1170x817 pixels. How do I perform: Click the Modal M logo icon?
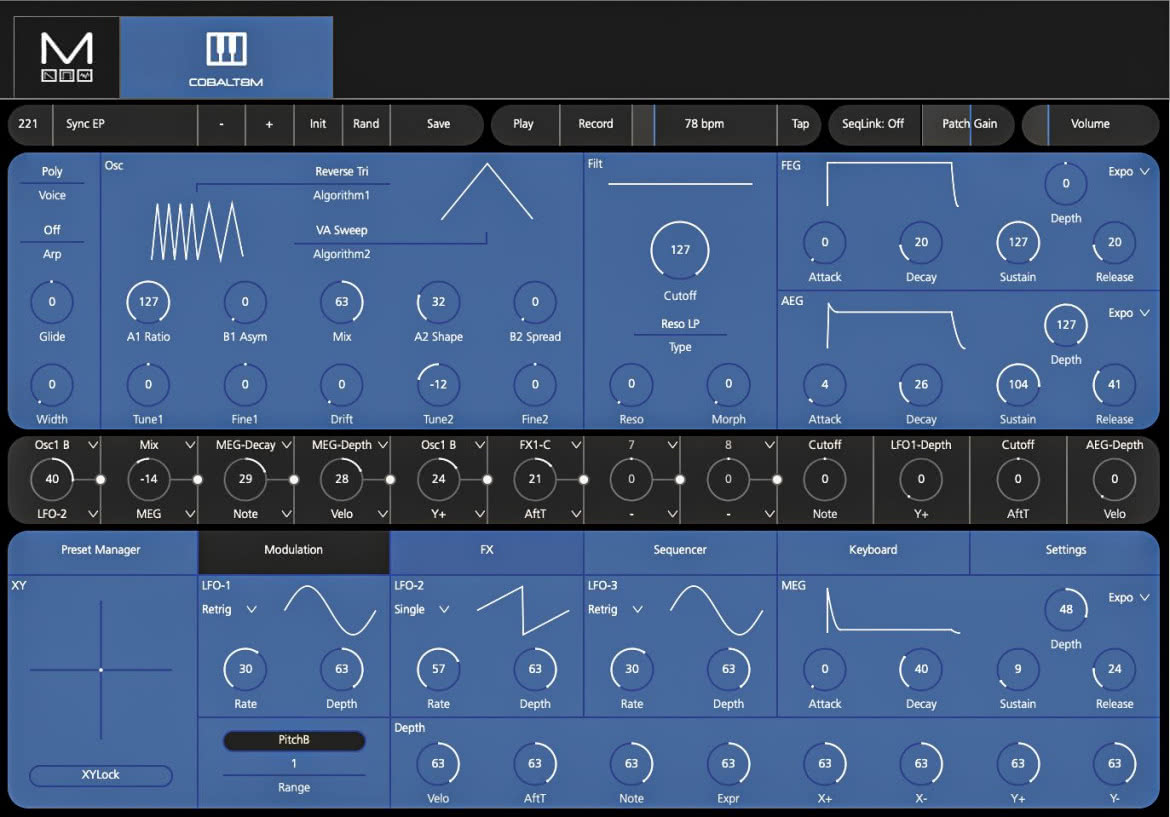pos(66,57)
